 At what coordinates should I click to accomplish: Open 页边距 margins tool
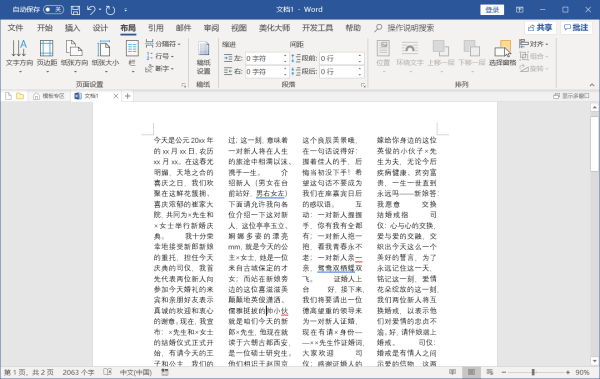pos(47,56)
